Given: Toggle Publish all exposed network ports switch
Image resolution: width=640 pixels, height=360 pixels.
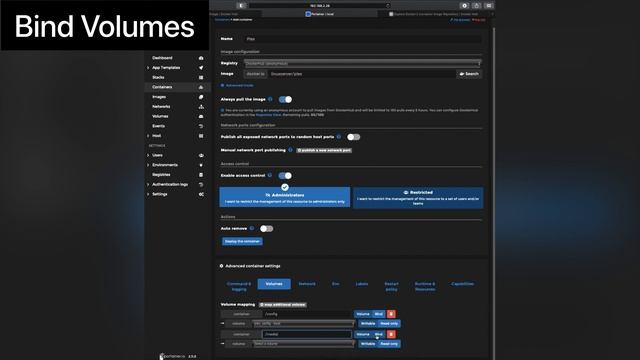Looking at the screenshot, I should point(353,137).
